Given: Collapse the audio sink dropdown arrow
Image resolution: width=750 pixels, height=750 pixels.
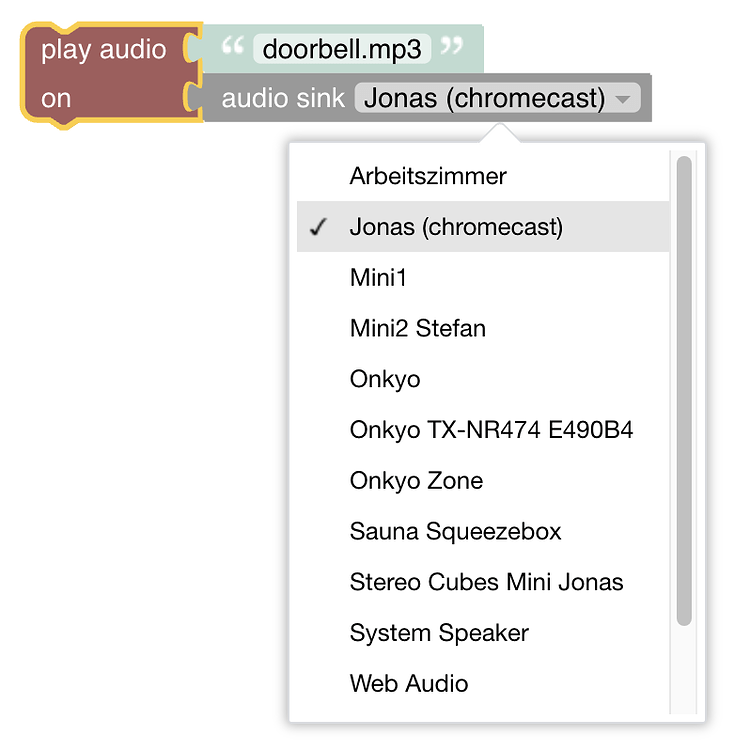Looking at the screenshot, I should [x=624, y=99].
